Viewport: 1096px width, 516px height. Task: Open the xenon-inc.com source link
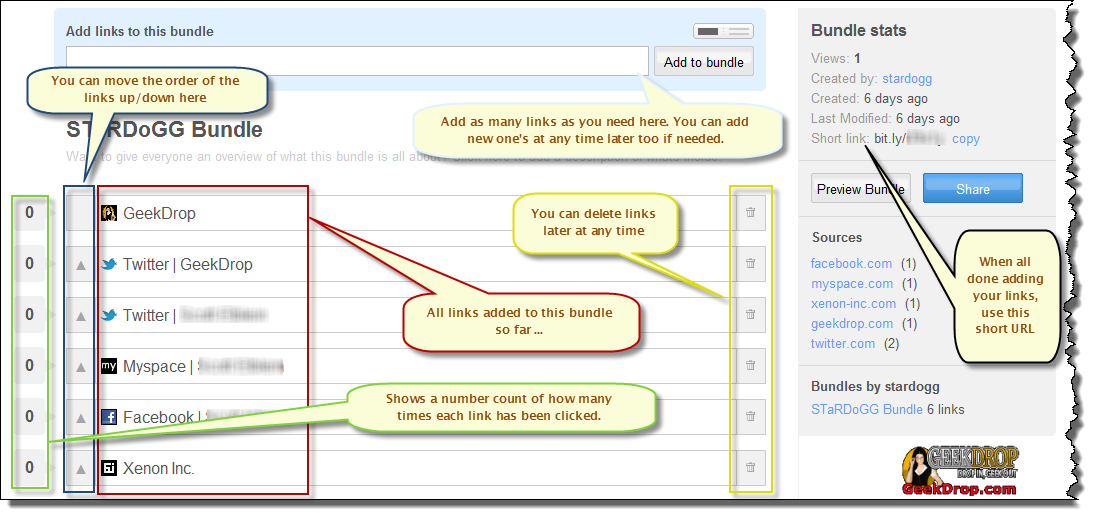(853, 303)
